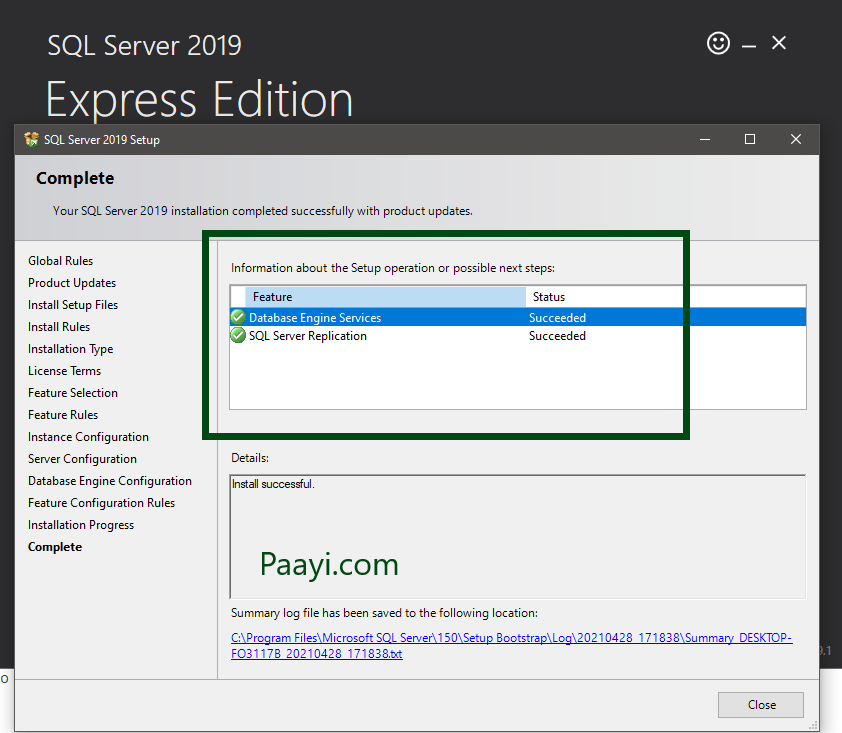Select License Terms in the sidebar

pos(64,370)
